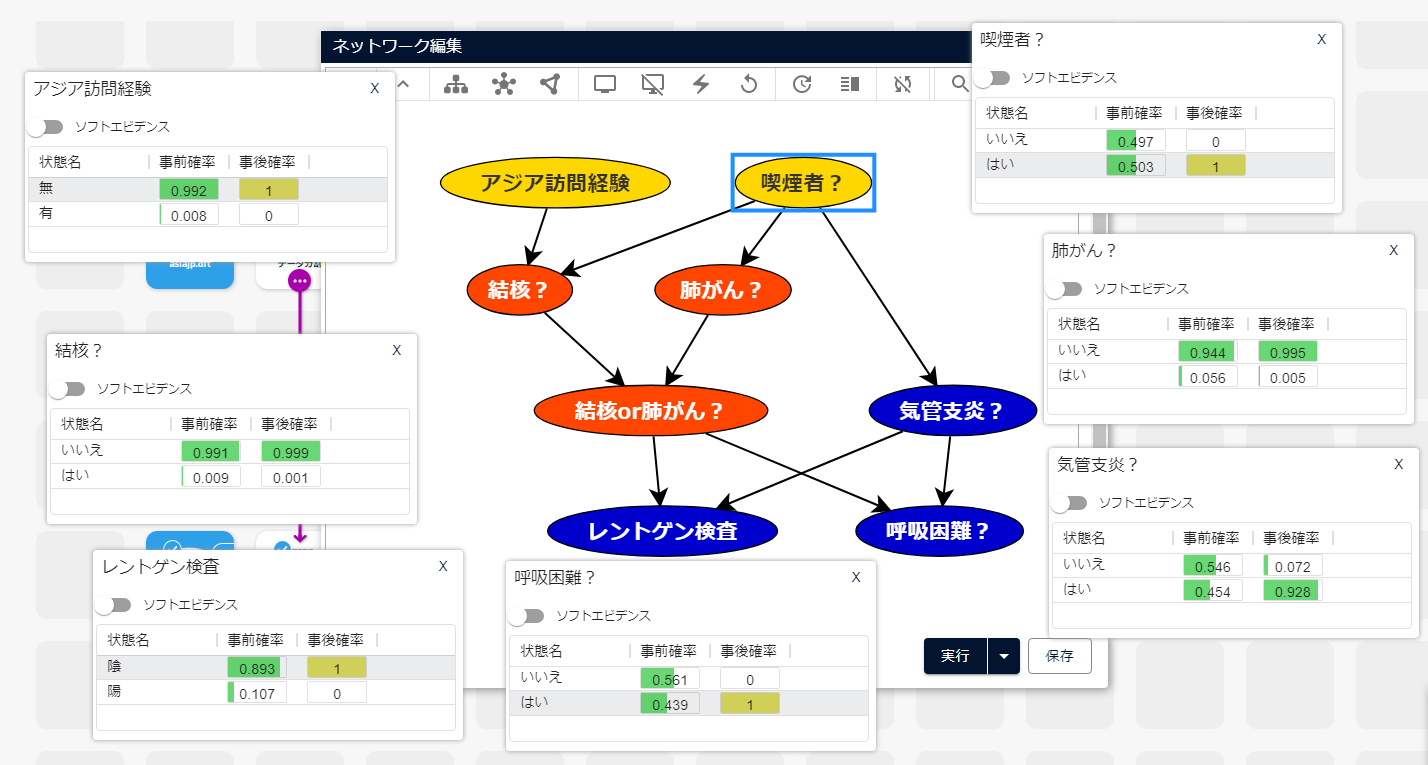The height and width of the screenshot is (765, 1428).
Task: Close the 結核？ panel
Action: tap(397, 350)
